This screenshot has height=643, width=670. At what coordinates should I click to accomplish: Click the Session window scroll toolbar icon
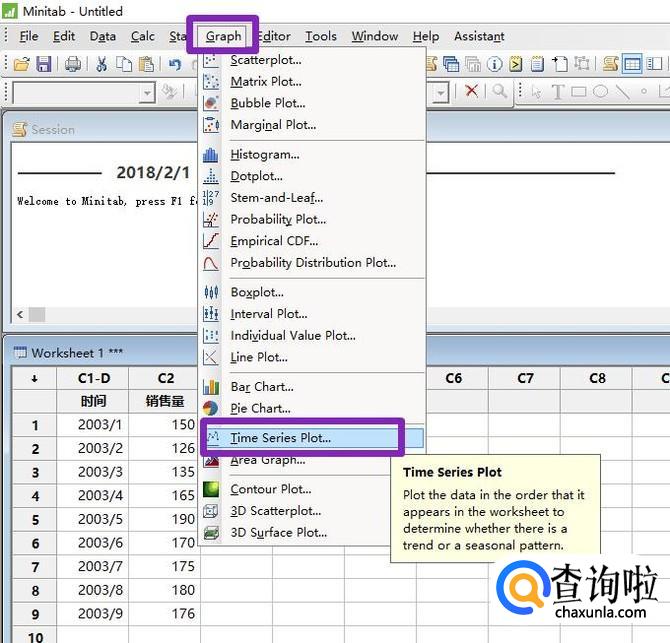[x=611, y=64]
